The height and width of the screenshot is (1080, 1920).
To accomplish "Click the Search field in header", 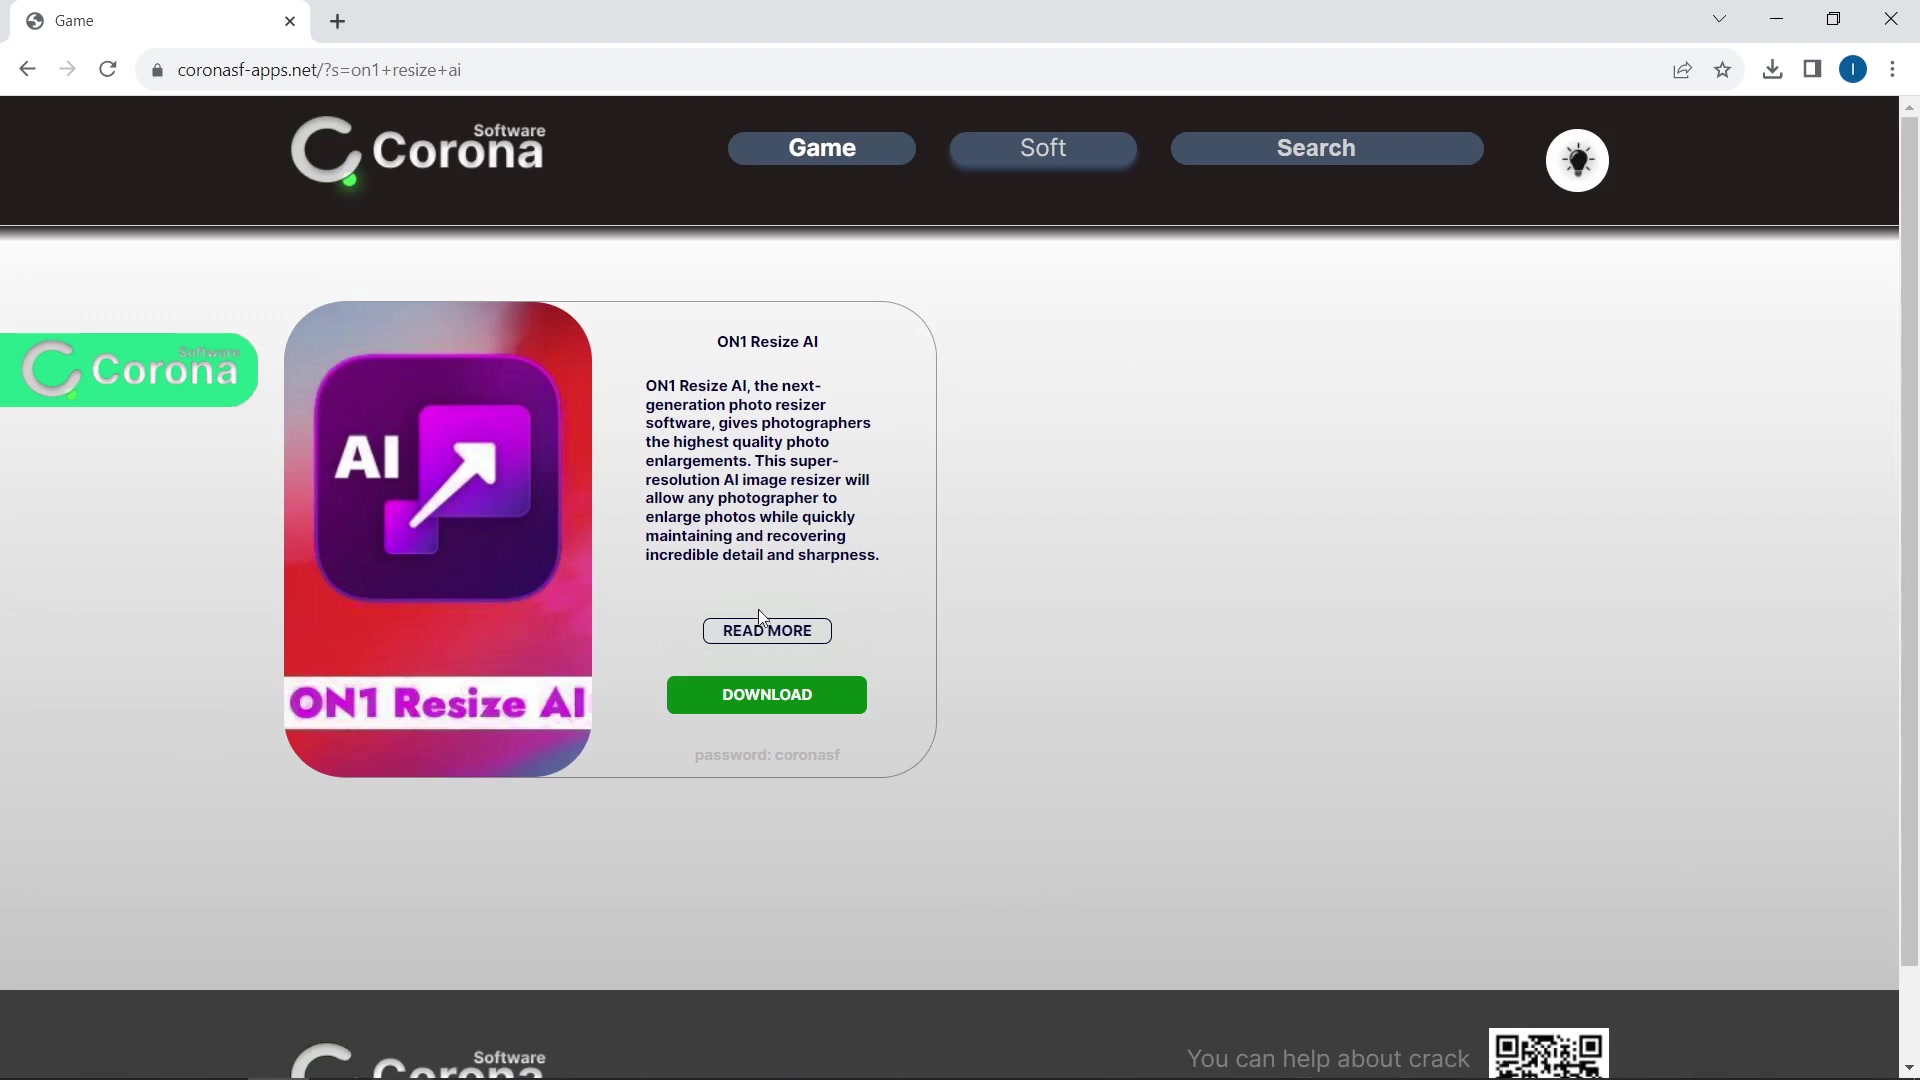I will 1327,148.
